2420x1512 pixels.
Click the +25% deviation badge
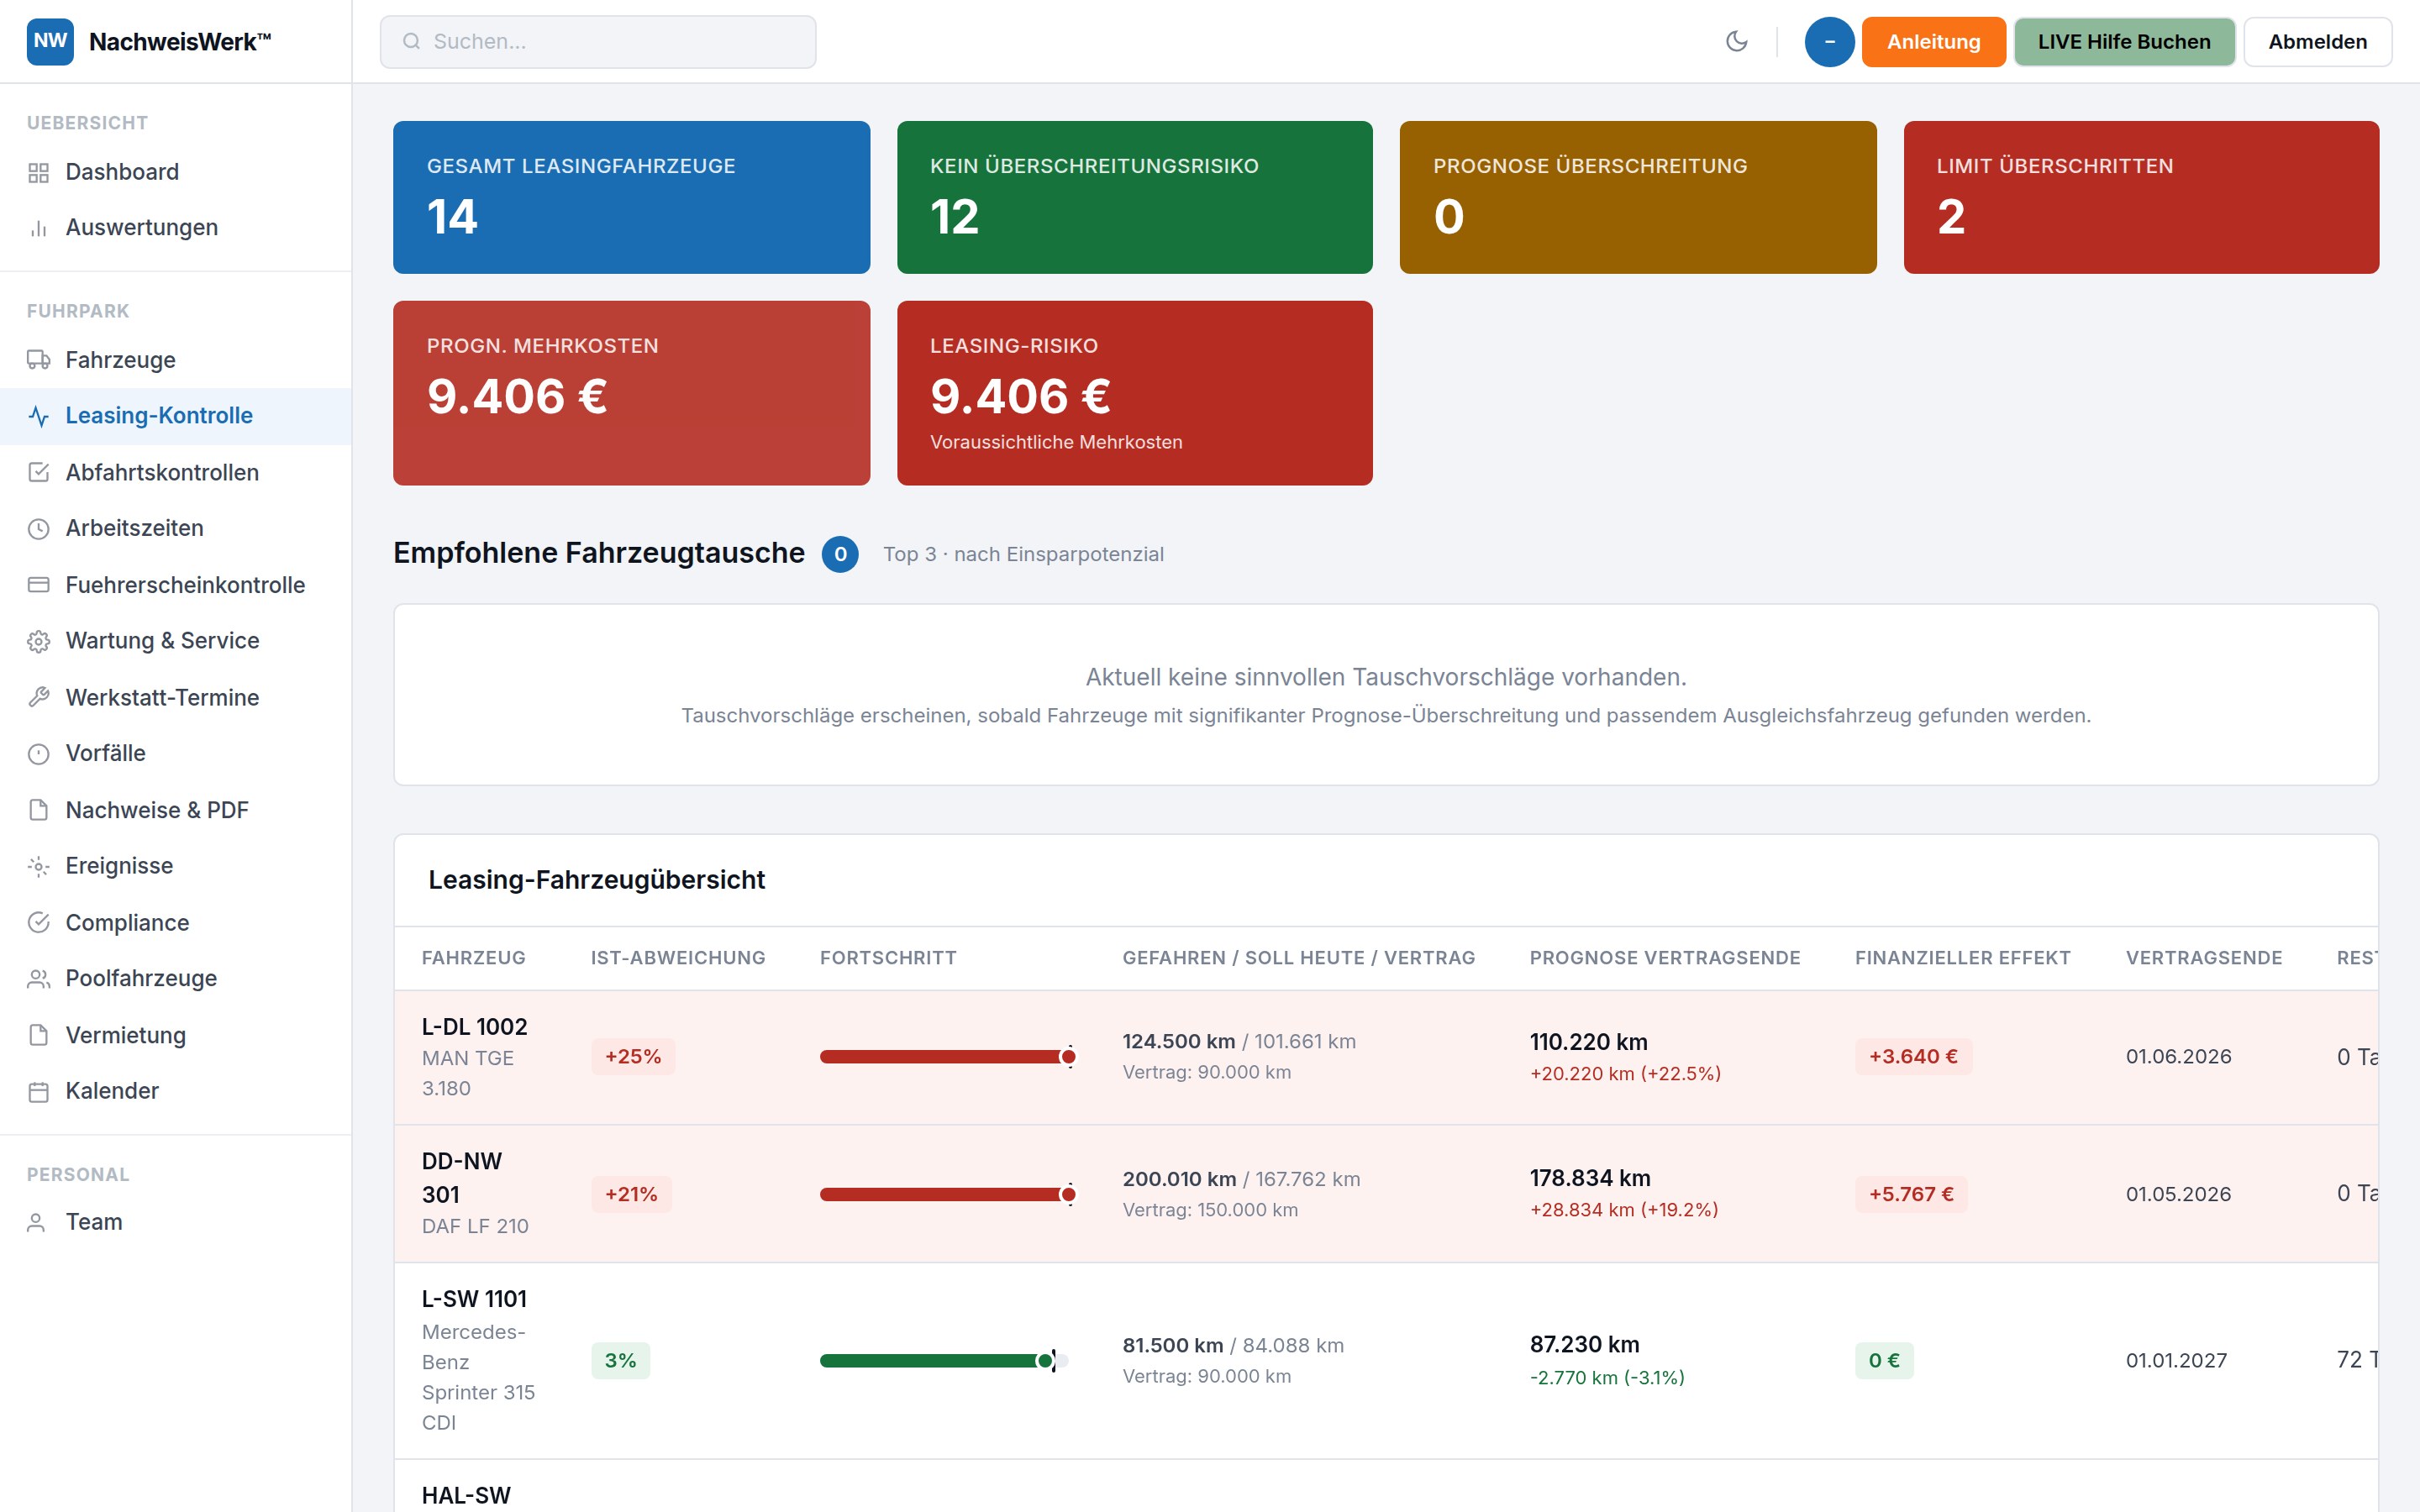[633, 1057]
